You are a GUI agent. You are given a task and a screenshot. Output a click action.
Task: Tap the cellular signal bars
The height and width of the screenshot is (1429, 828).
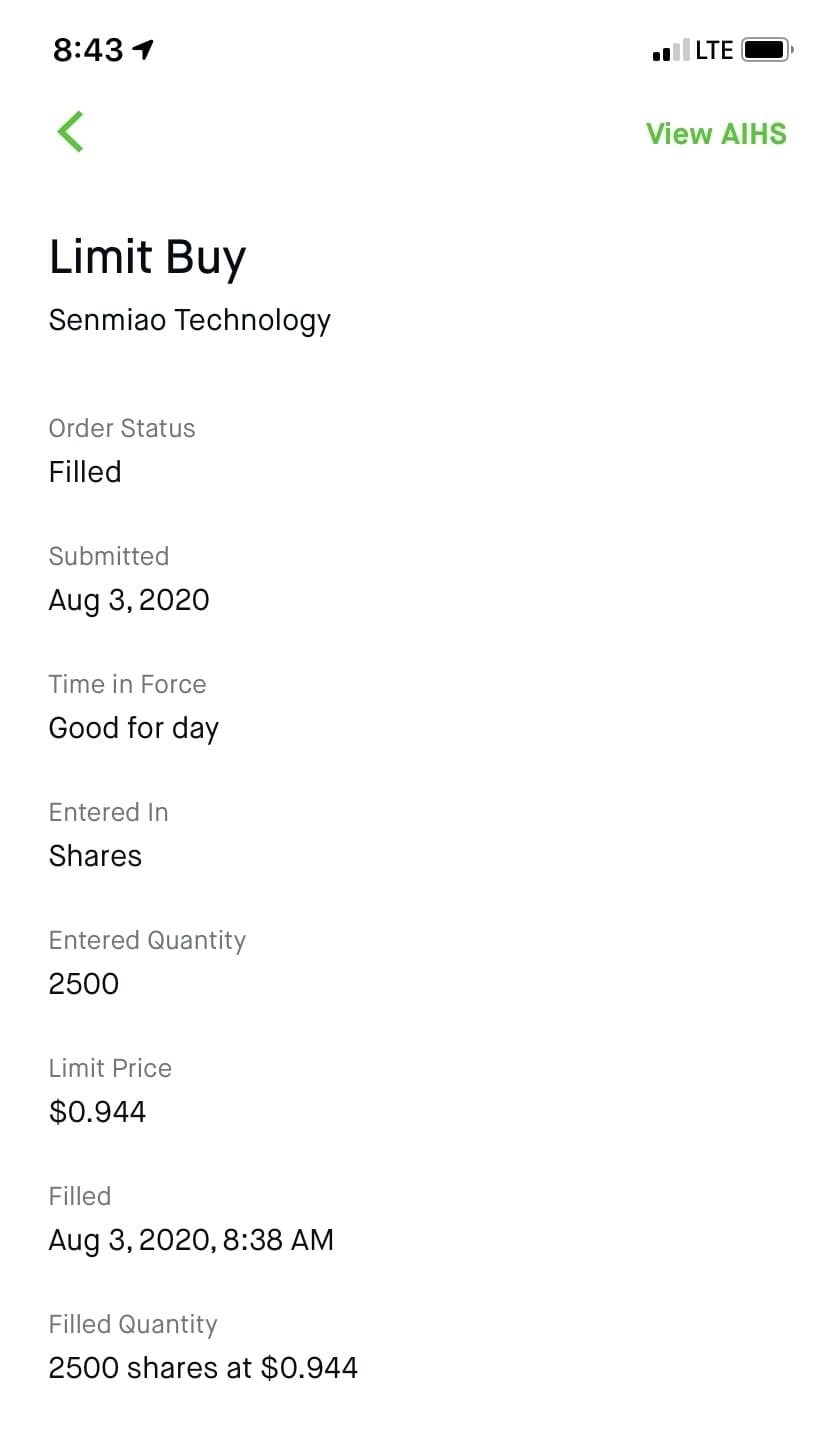point(669,50)
